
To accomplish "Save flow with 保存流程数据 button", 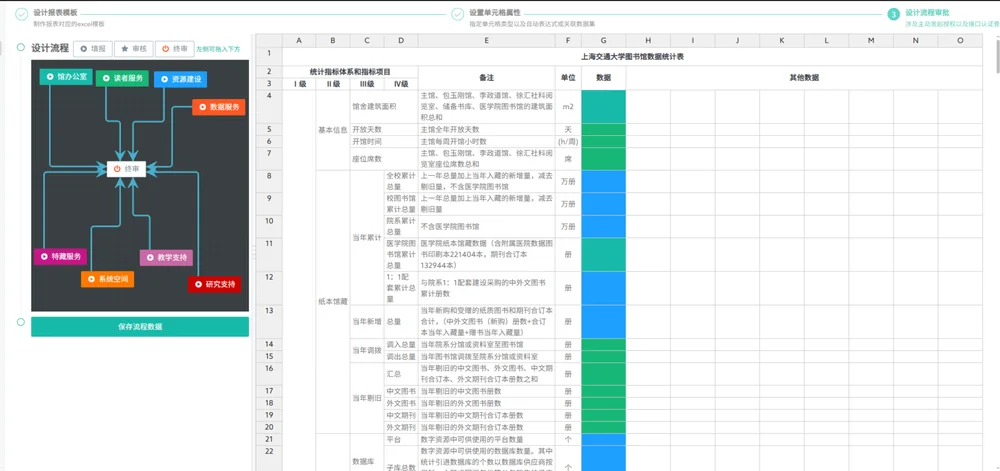I will tap(140, 326).
